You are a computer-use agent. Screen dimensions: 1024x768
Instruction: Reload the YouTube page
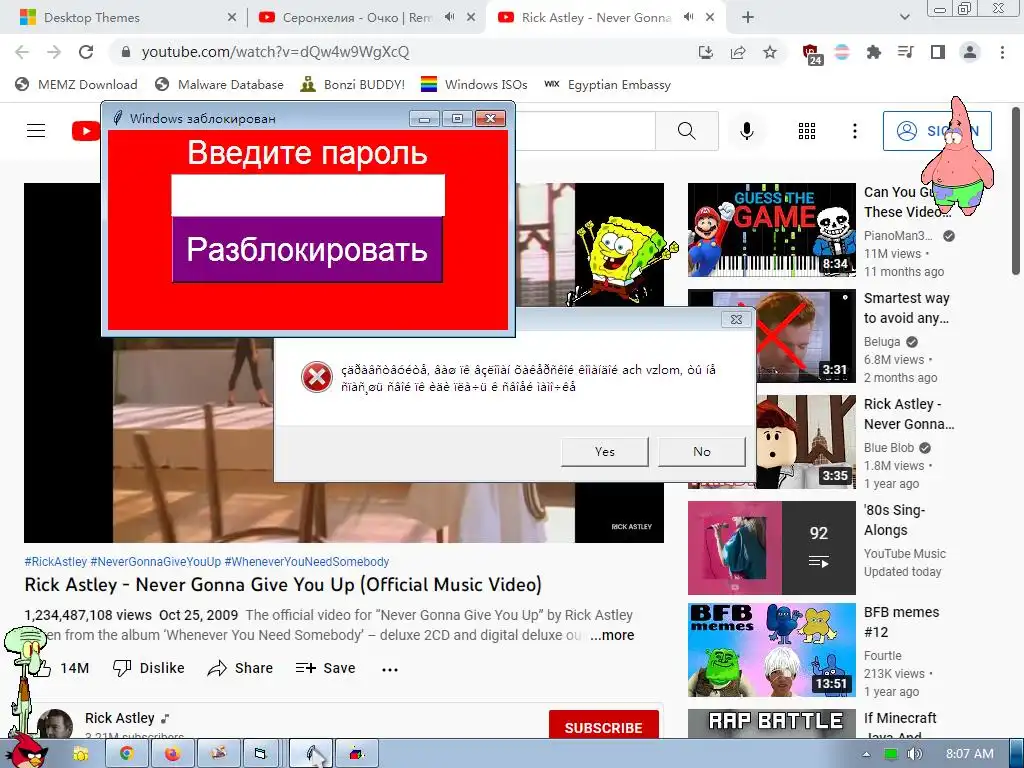86,52
